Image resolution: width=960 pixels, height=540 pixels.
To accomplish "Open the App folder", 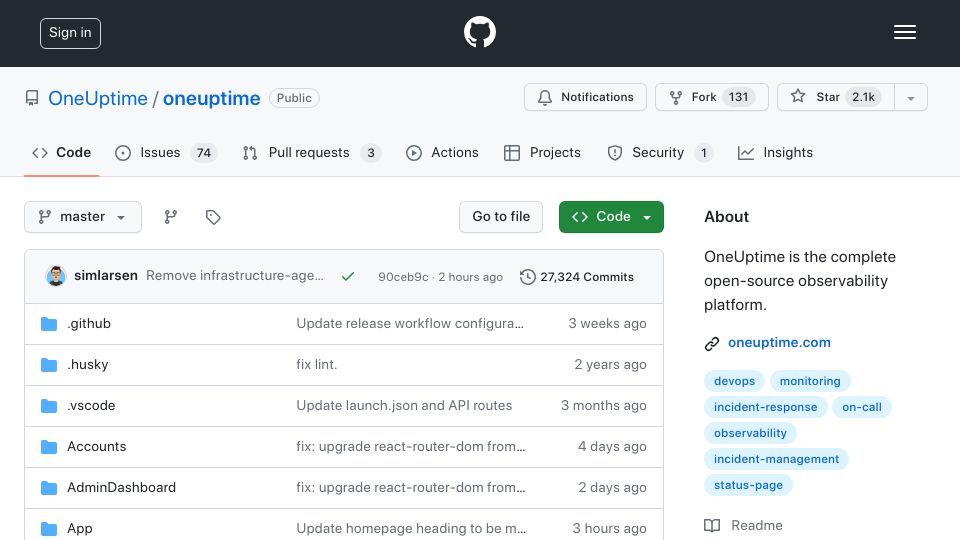I will pyautogui.click(x=80, y=528).
